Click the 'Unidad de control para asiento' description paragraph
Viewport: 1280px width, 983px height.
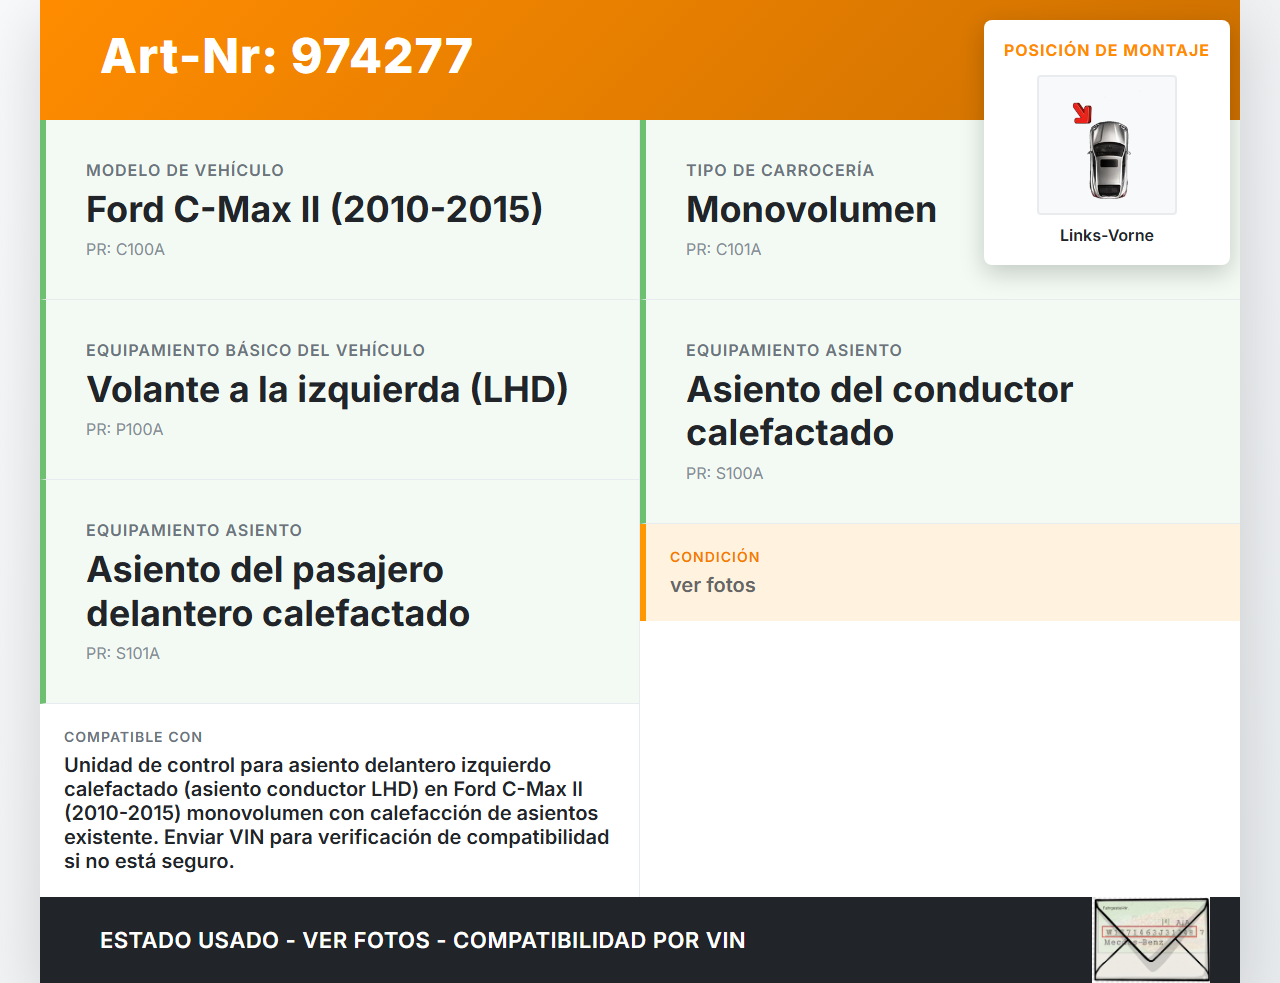[x=337, y=813]
